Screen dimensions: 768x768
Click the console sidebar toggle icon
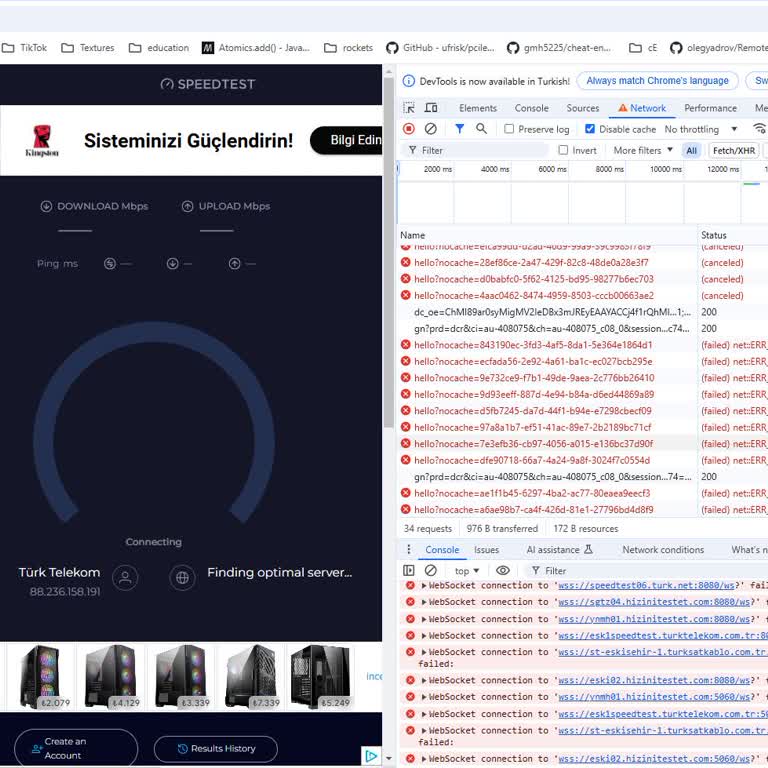tap(408, 570)
